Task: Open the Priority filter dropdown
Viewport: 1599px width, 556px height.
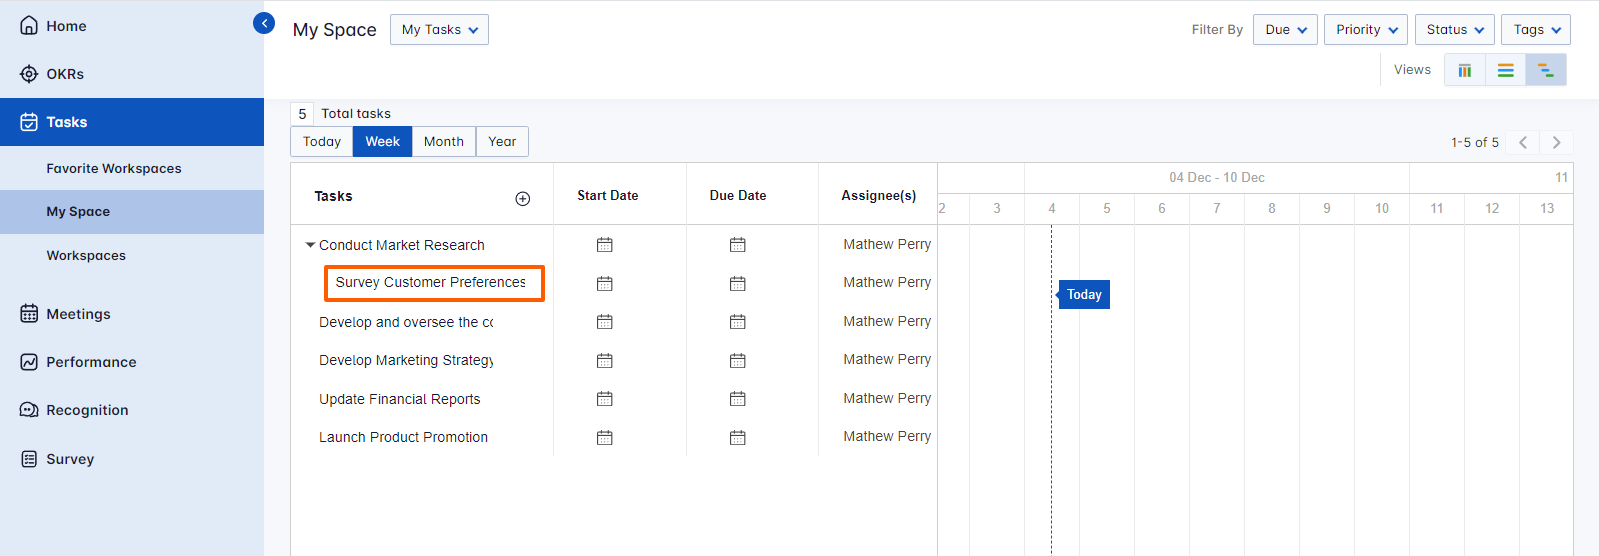Action: (1366, 30)
